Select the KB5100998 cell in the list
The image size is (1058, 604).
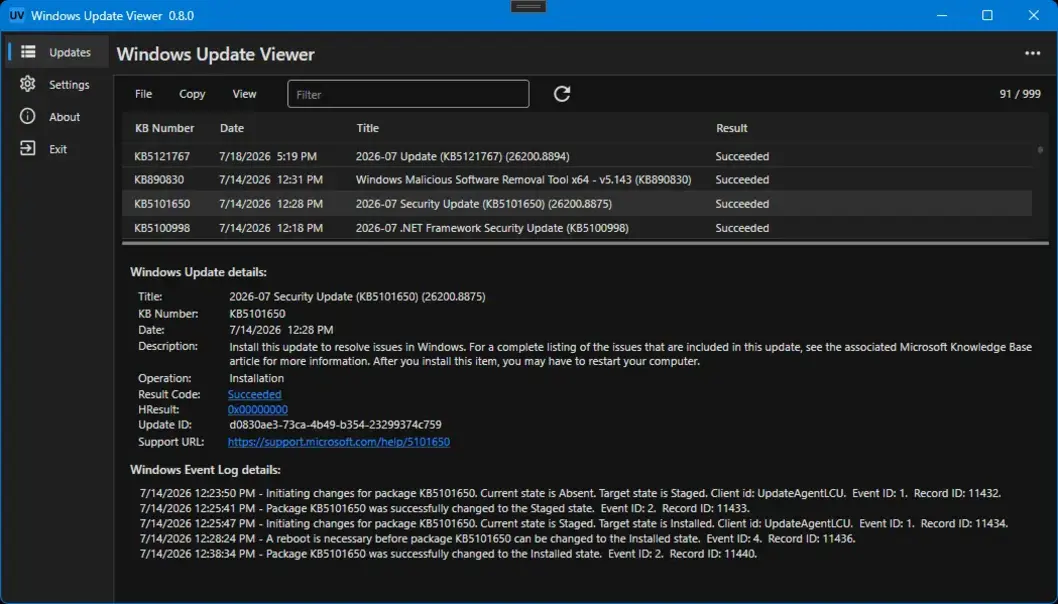[x=162, y=228]
